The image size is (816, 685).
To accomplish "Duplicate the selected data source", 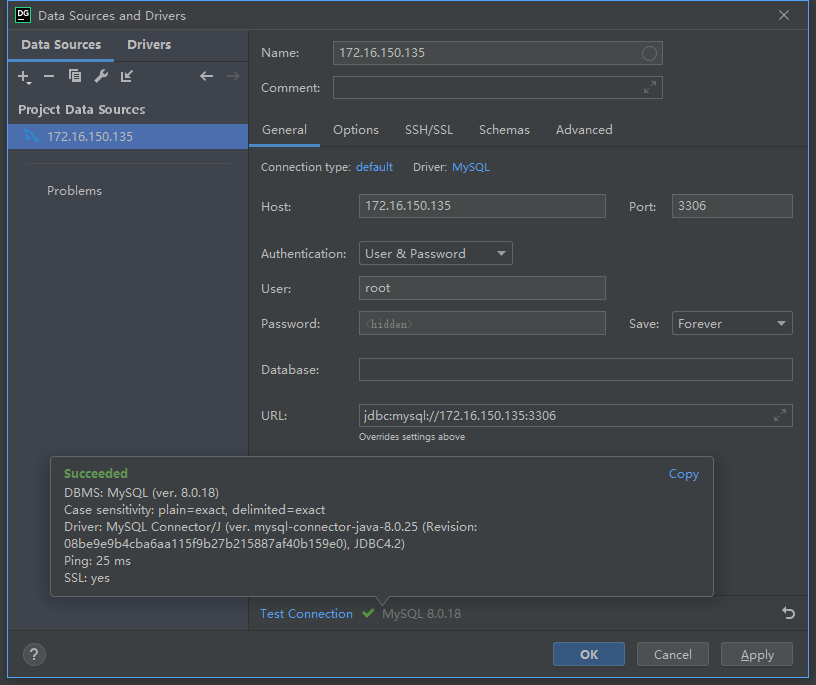I will (75, 76).
